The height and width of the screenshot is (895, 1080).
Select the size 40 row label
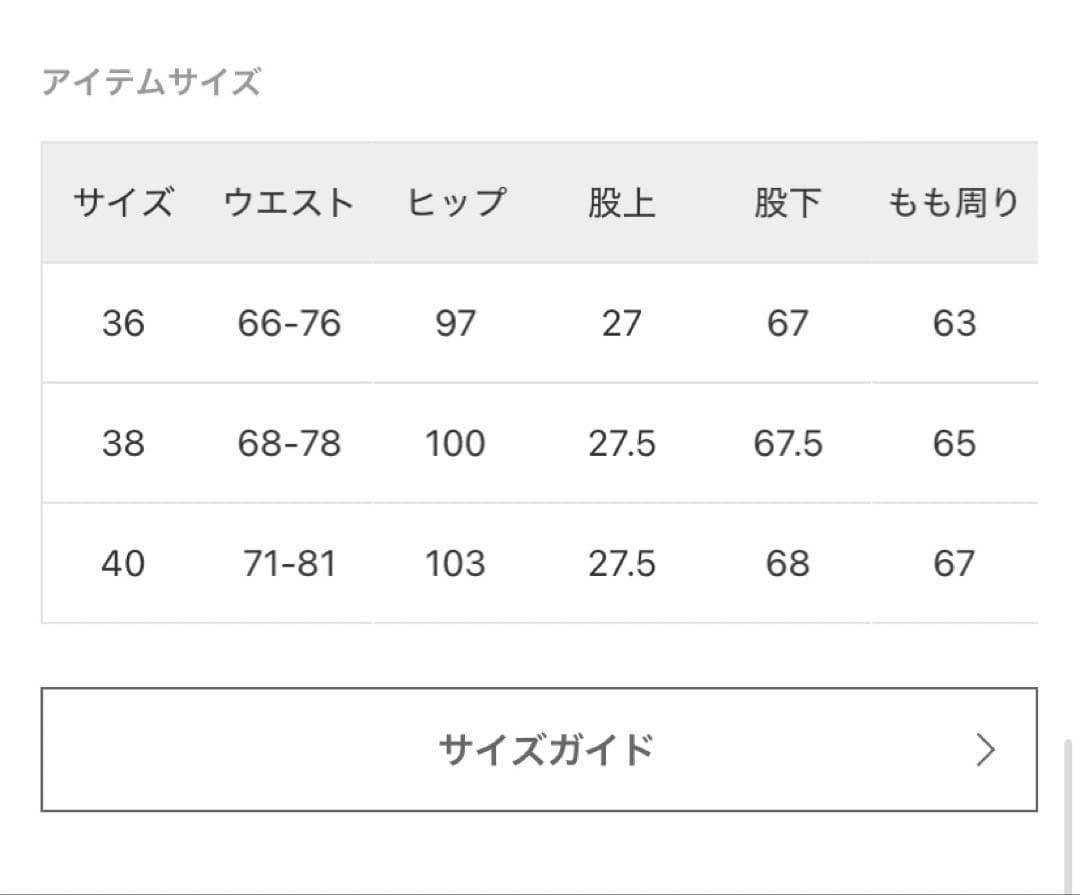(x=123, y=563)
